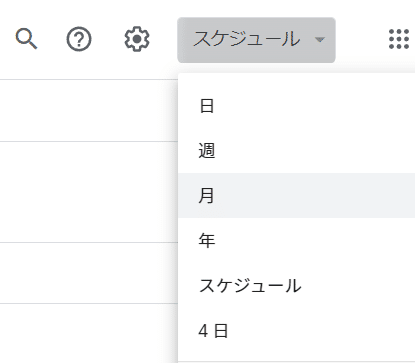Image resolution: width=415 pixels, height=363 pixels.
Task: Click the third schedule row in list
Action: pyautogui.click(x=89, y=273)
